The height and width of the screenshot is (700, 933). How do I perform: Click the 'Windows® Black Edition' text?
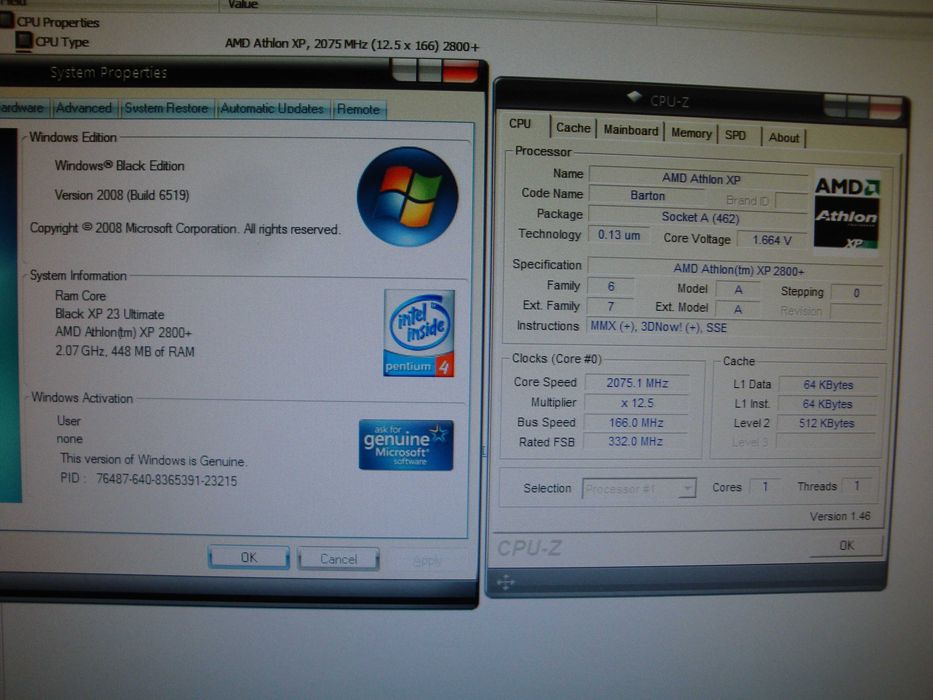click(x=120, y=165)
